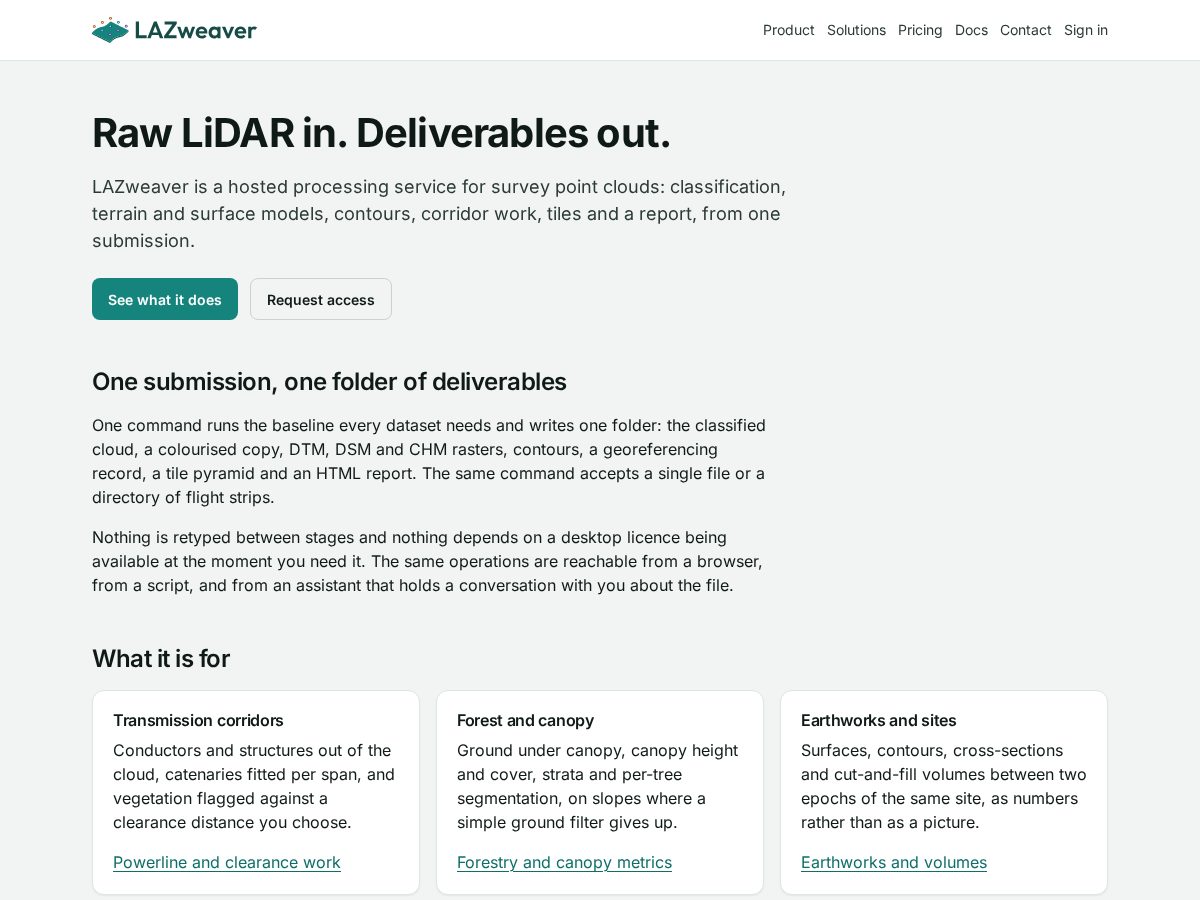This screenshot has height=900, width=1200.
Task: Click the Conductors and structures card description
Action: [256, 786]
